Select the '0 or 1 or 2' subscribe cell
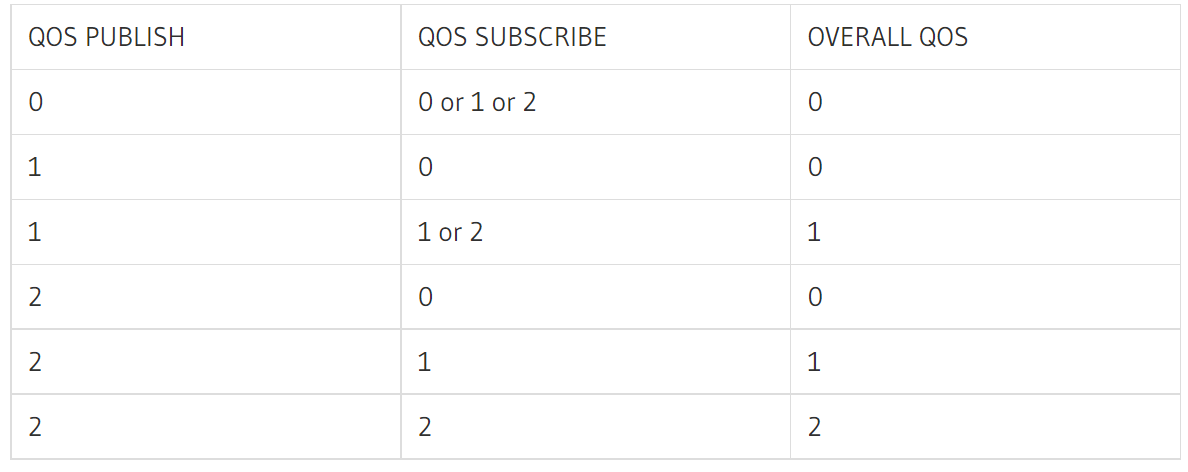Viewport: 1188px width, 472px height. click(x=477, y=102)
